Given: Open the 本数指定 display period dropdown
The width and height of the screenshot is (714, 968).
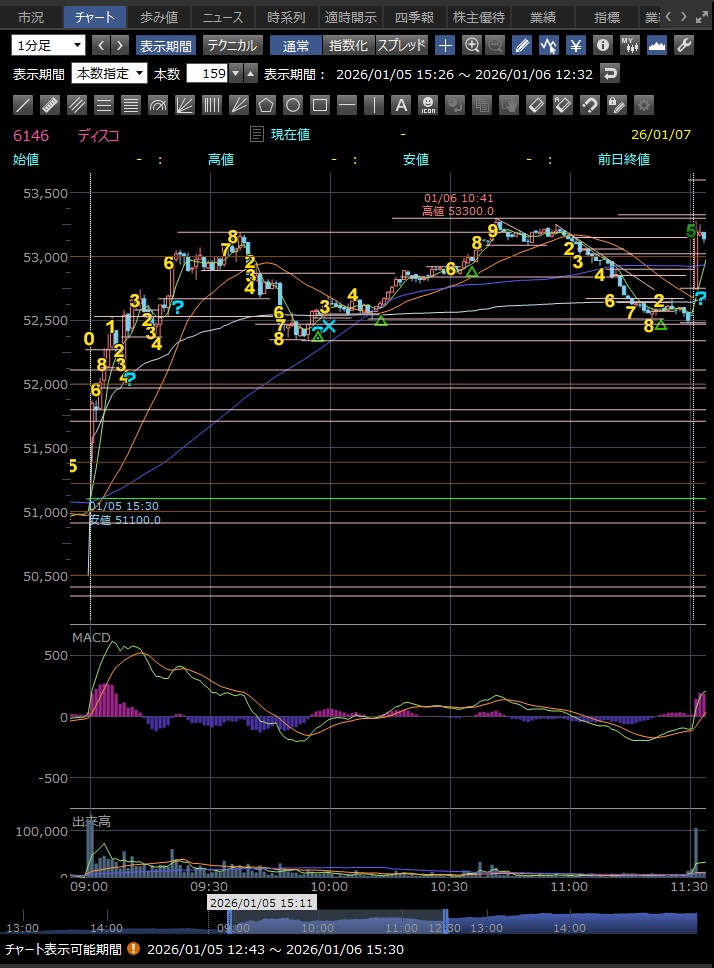Looking at the screenshot, I should tap(108, 73).
